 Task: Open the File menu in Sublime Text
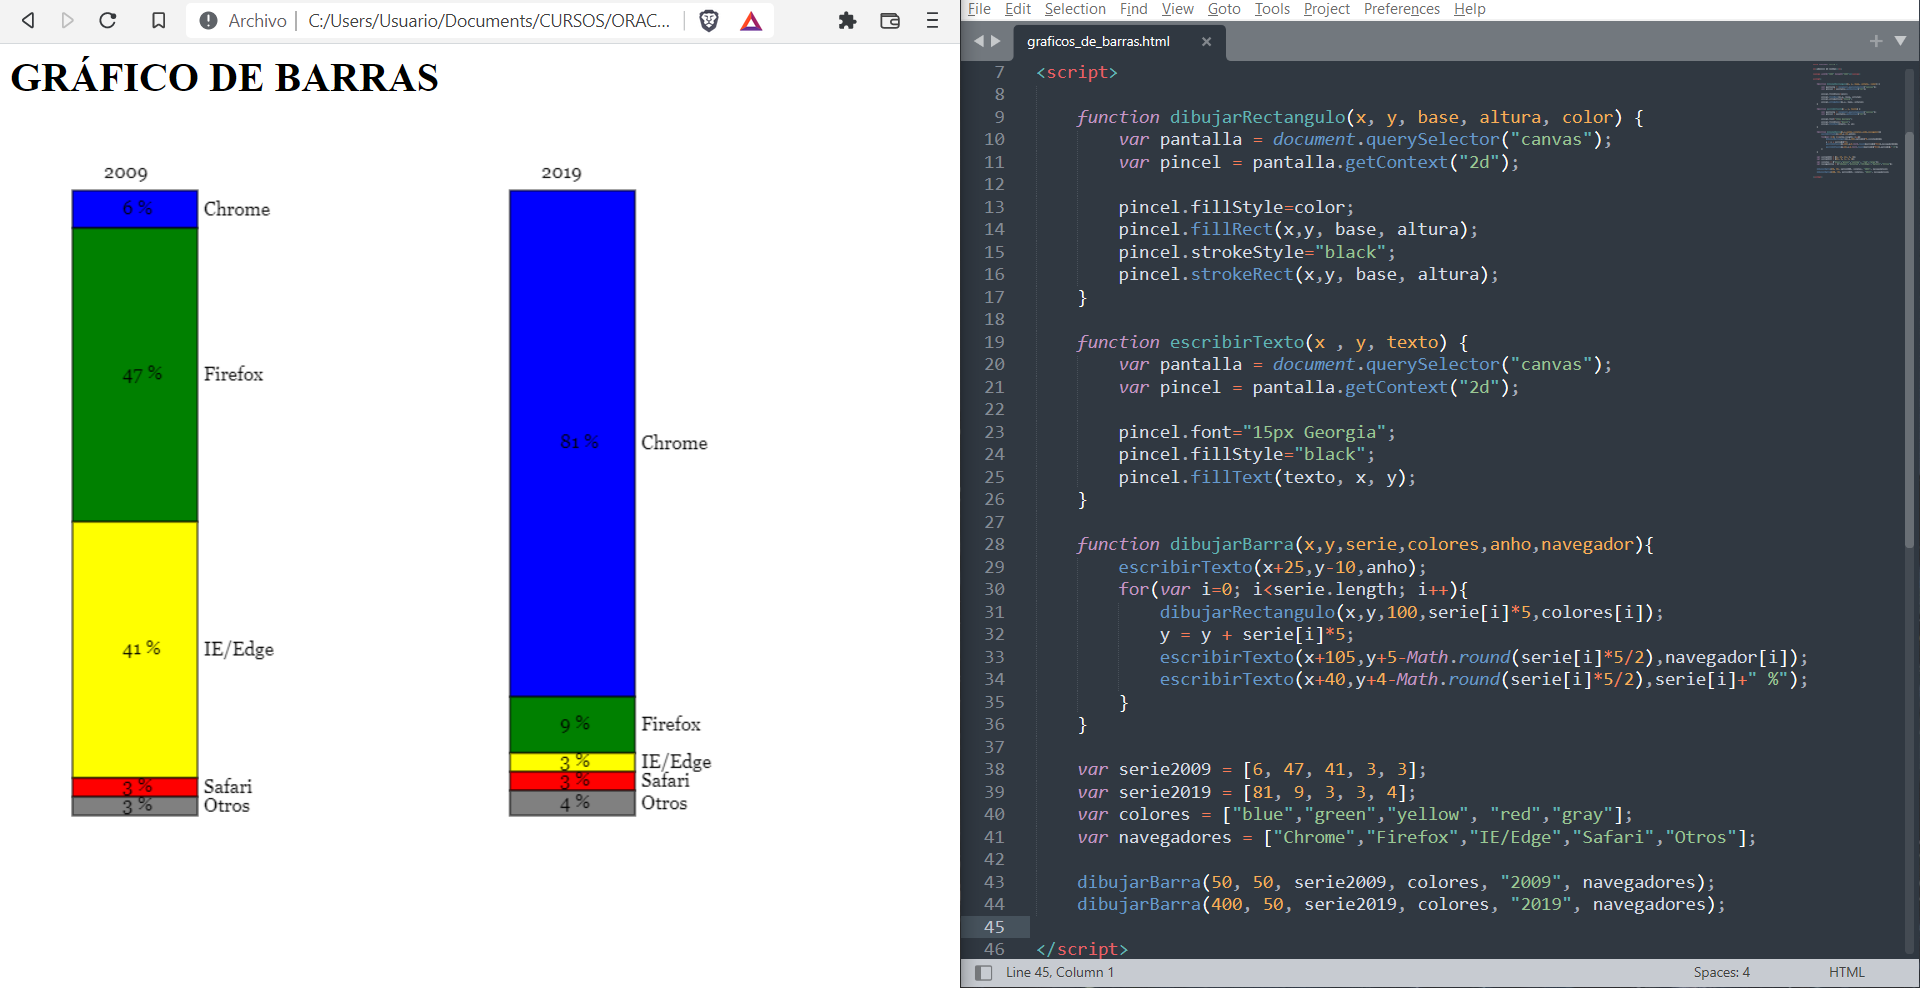(979, 9)
